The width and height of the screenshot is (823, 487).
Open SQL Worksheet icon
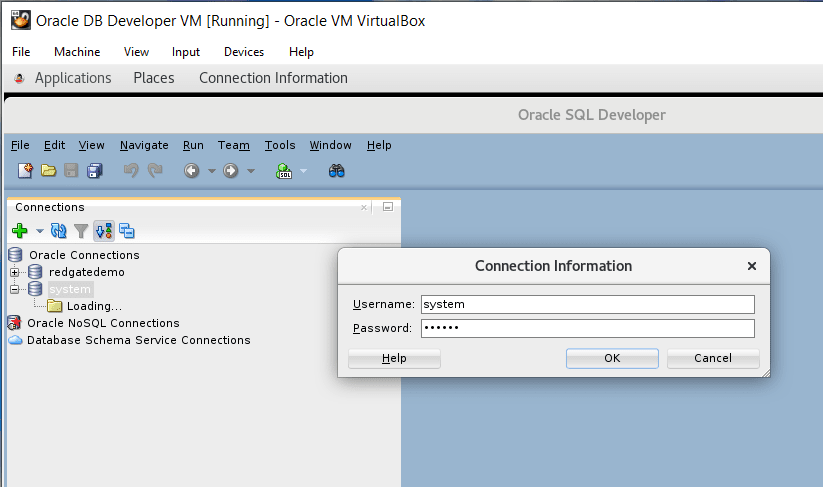[284, 171]
